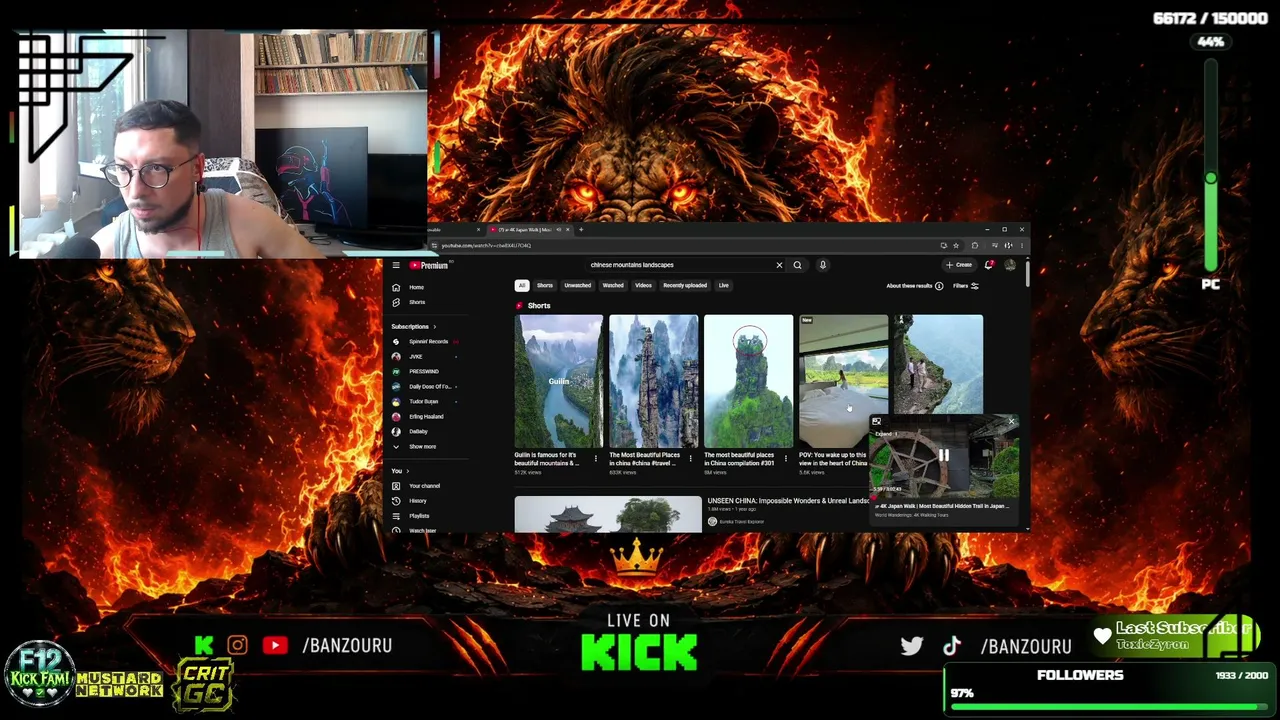Open the account avatar menu
The width and height of the screenshot is (1280, 720).
tap(1010, 265)
